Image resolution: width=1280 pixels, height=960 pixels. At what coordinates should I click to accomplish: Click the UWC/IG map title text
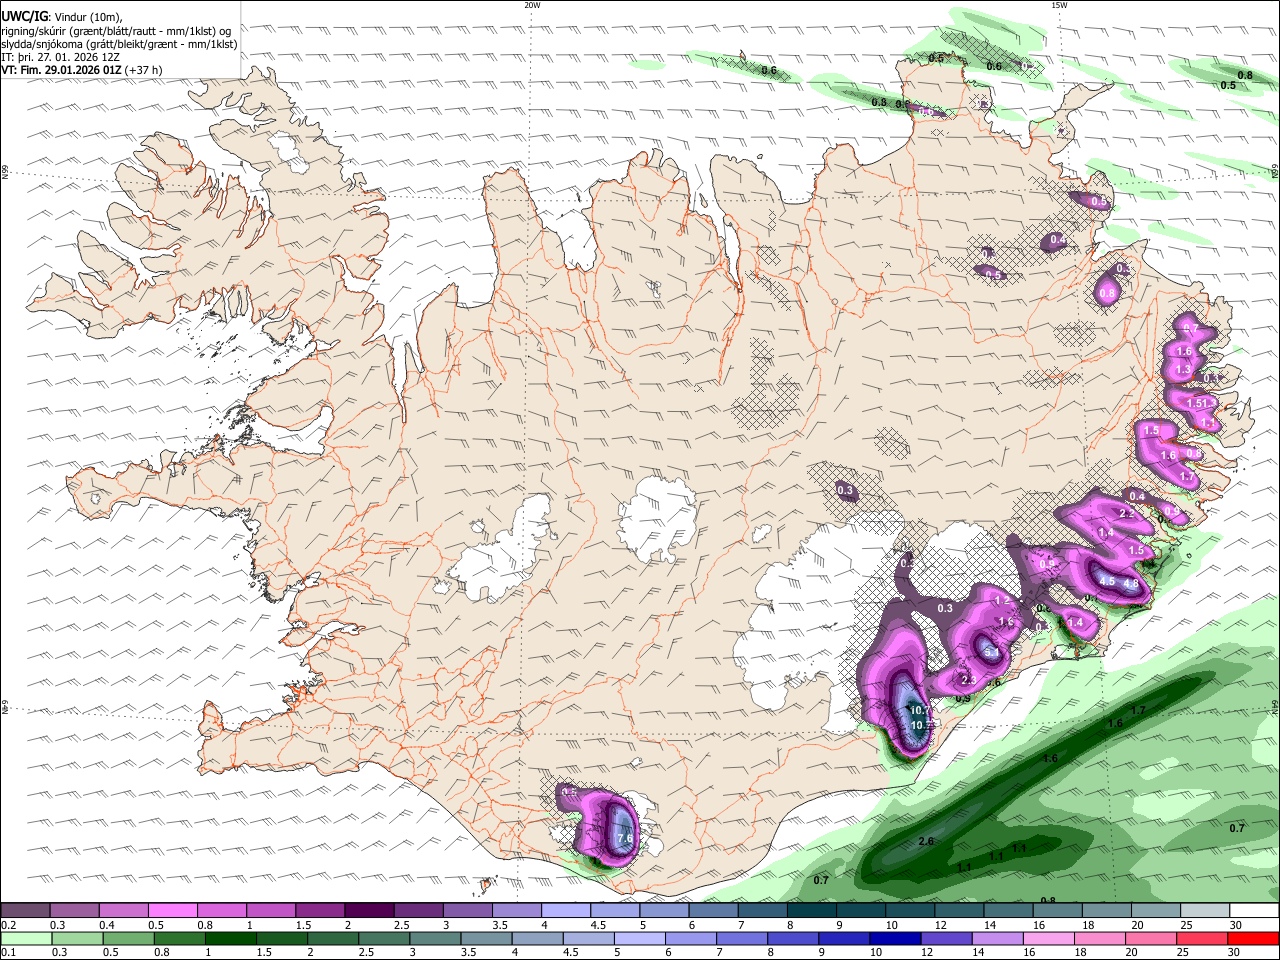click(x=24, y=16)
